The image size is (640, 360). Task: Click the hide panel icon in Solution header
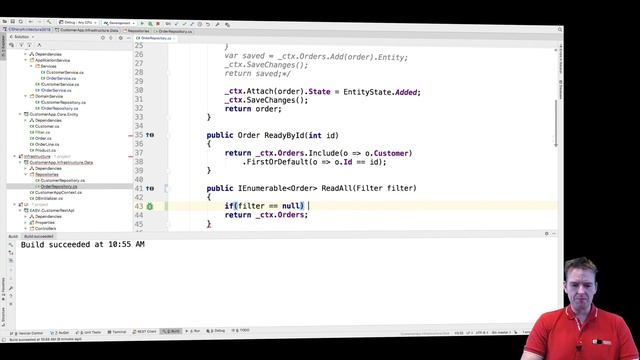pos(128,38)
